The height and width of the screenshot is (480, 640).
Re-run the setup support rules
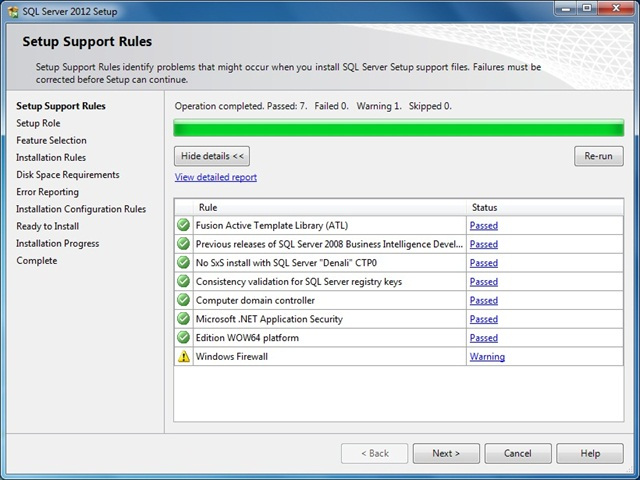[x=598, y=156]
